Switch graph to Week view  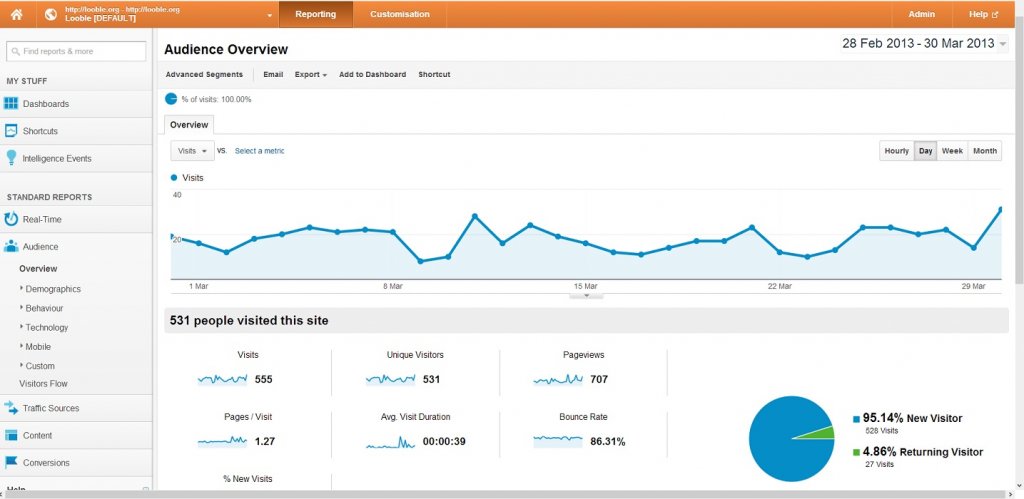click(952, 151)
